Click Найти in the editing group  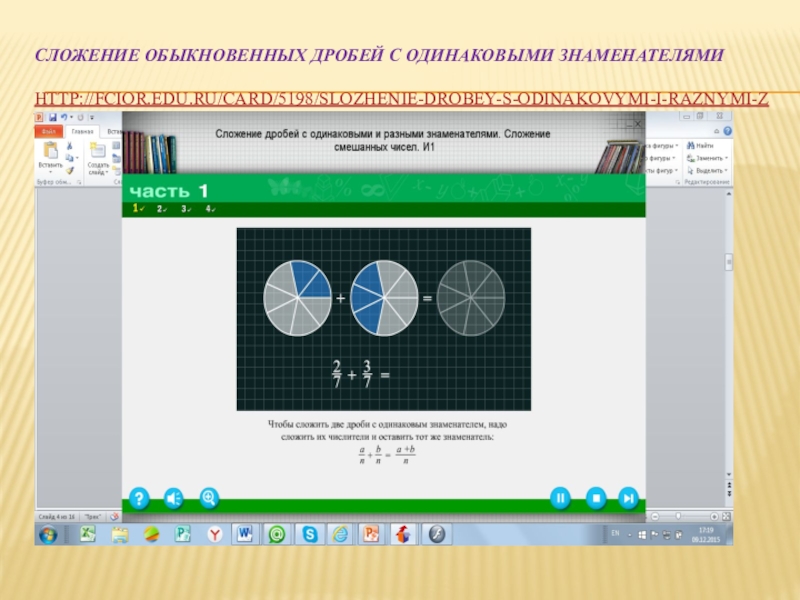[x=701, y=145]
